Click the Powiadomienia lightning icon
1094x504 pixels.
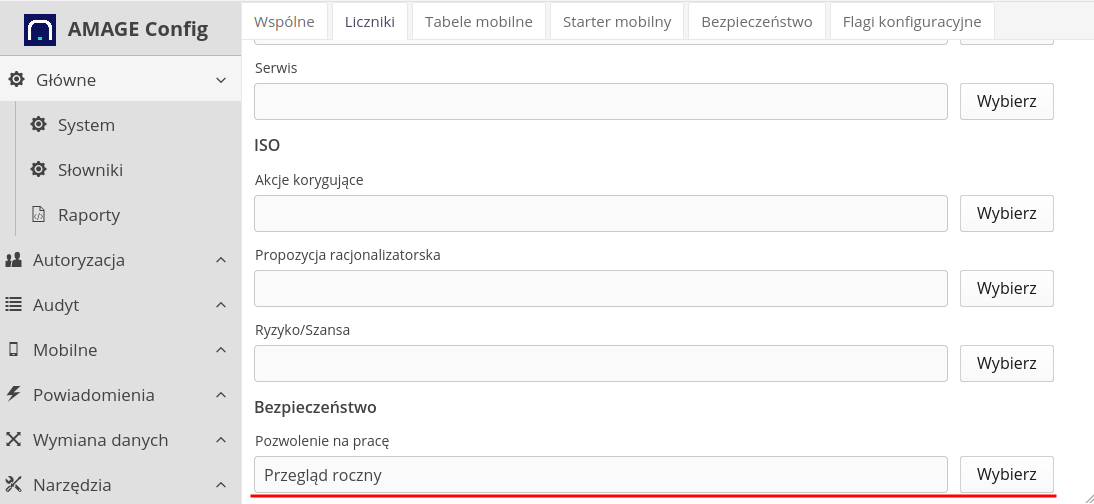[14, 395]
